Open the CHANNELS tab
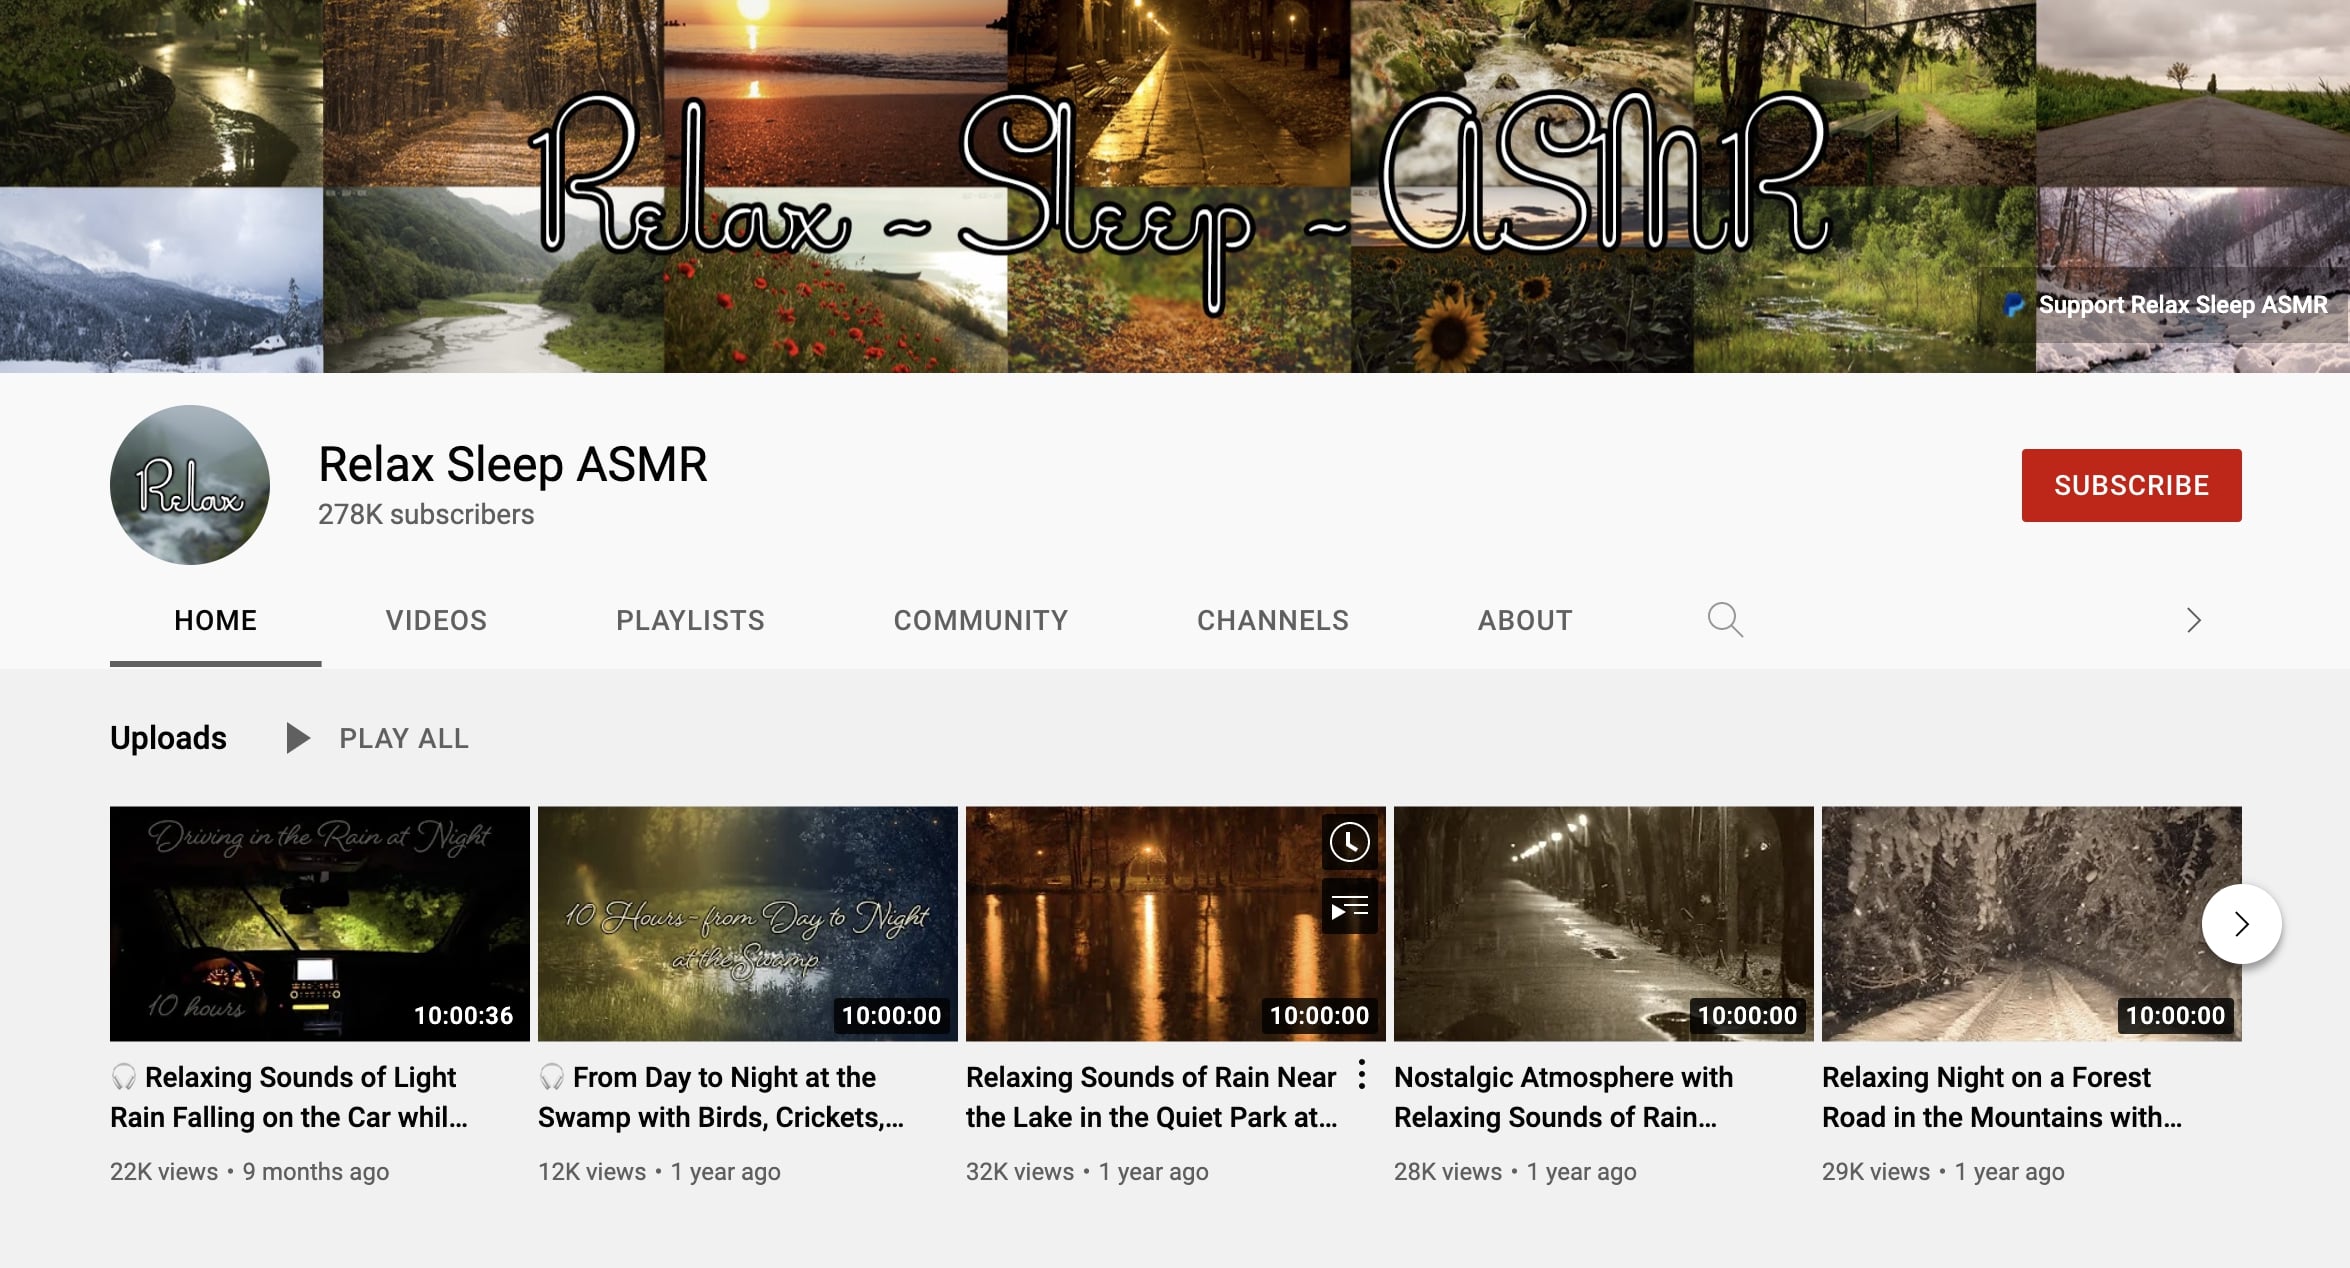The width and height of the screenshot is (2350, 1268). (1272, 620)
